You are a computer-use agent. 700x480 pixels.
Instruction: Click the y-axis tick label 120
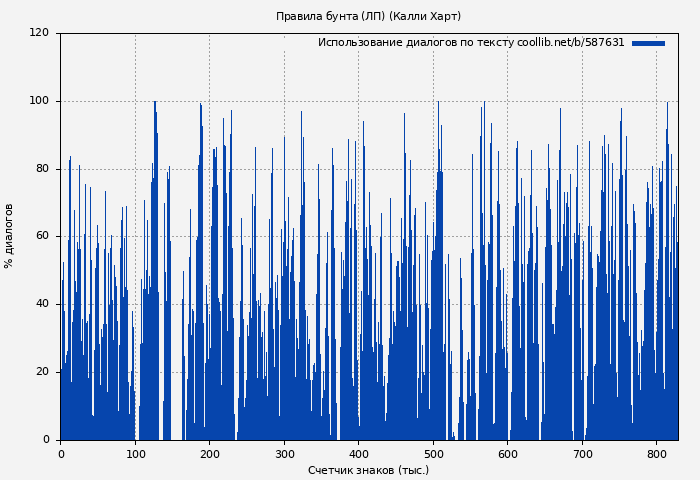39,33
